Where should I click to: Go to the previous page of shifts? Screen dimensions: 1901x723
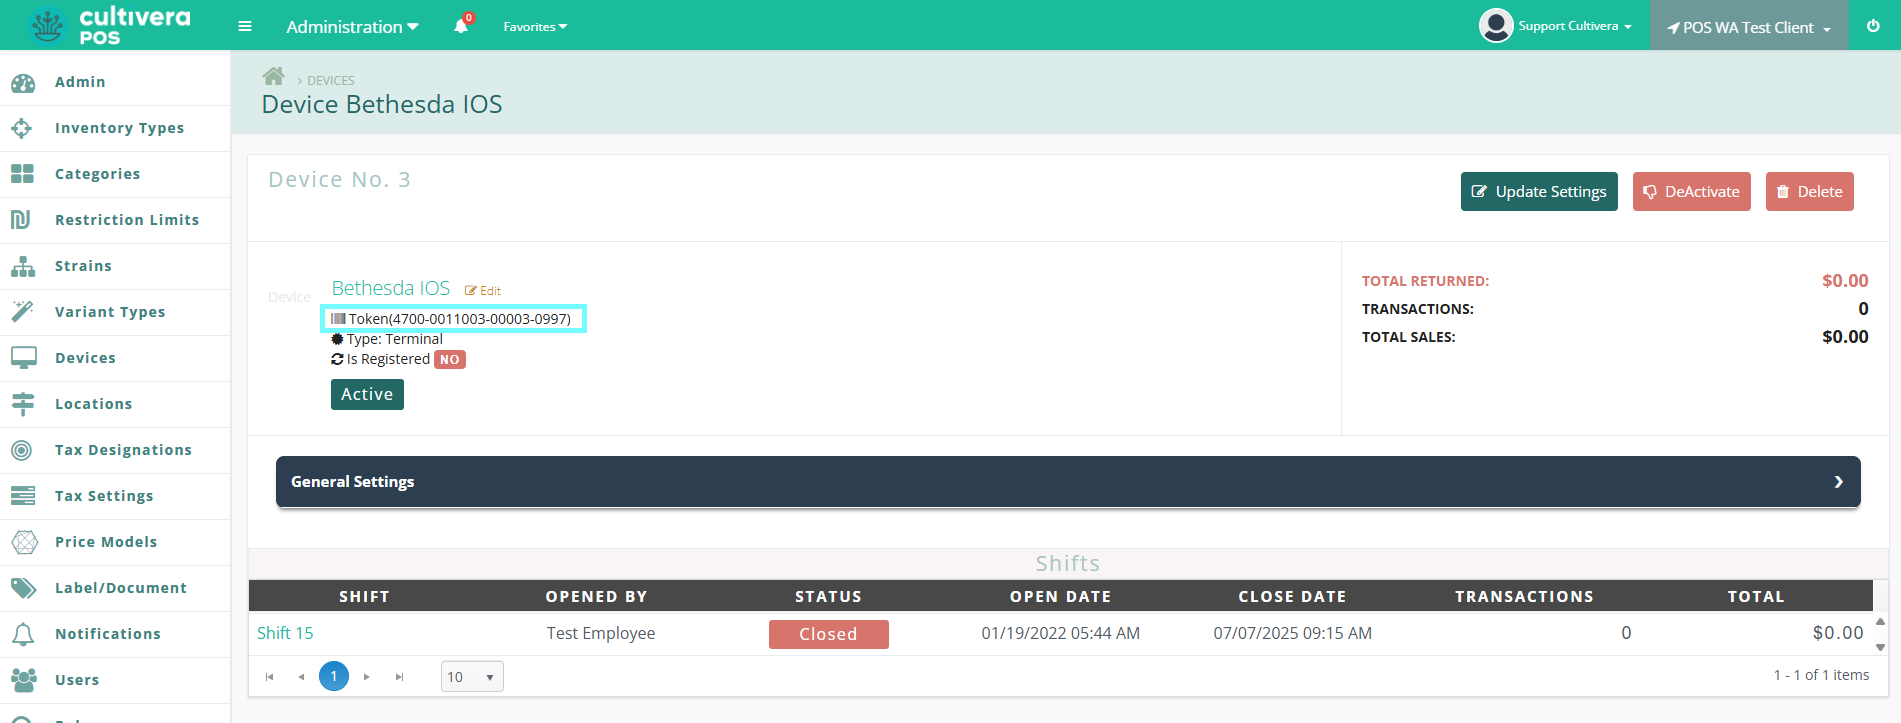pyautogui.click(x=301, y=677)
